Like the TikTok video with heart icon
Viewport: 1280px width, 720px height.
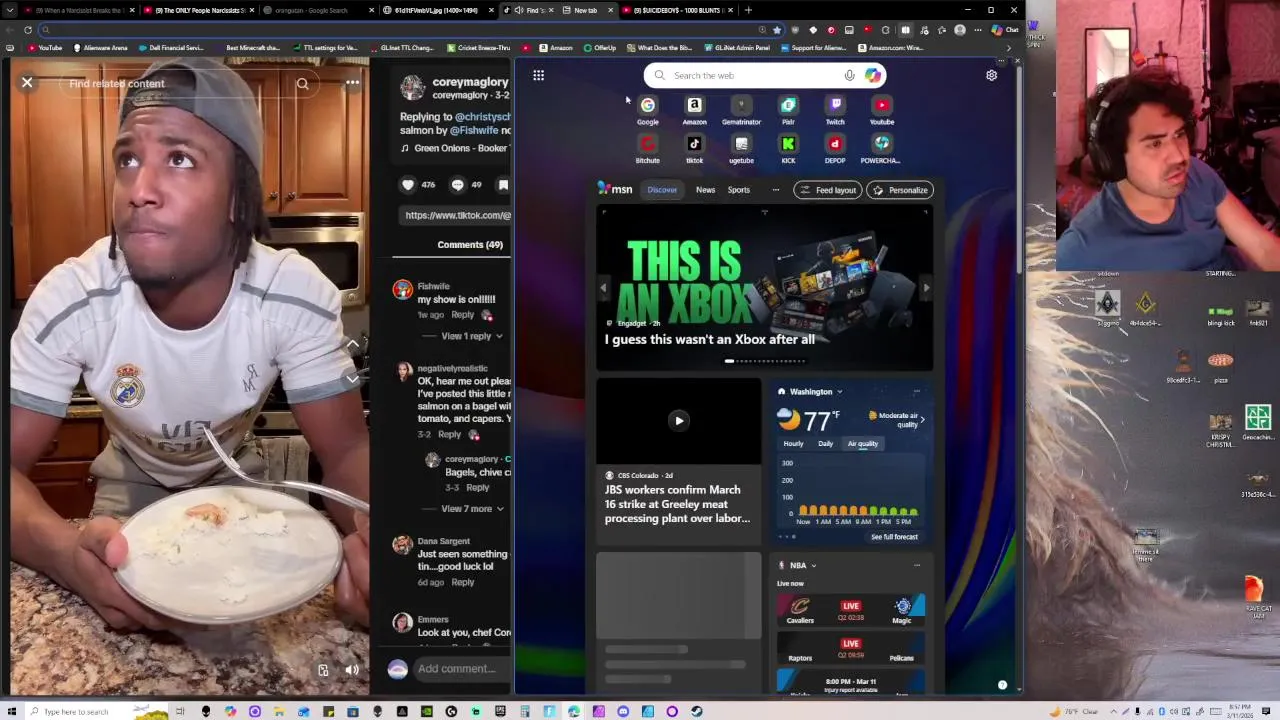tap(408, 184)
